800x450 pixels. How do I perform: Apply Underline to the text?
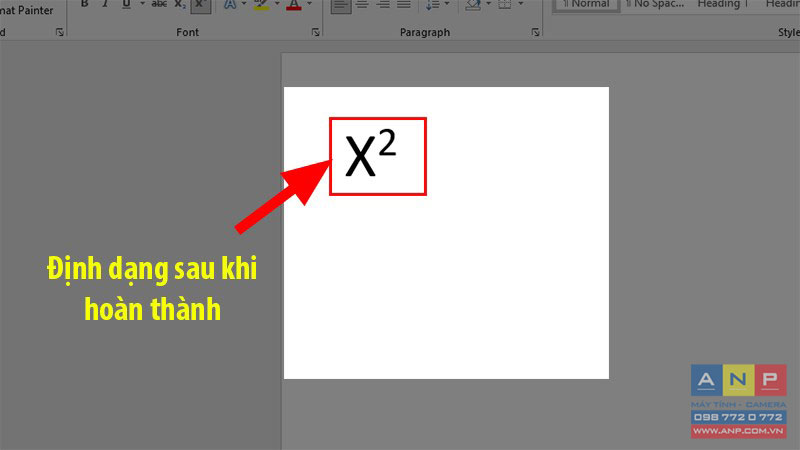tap(126, 4)
